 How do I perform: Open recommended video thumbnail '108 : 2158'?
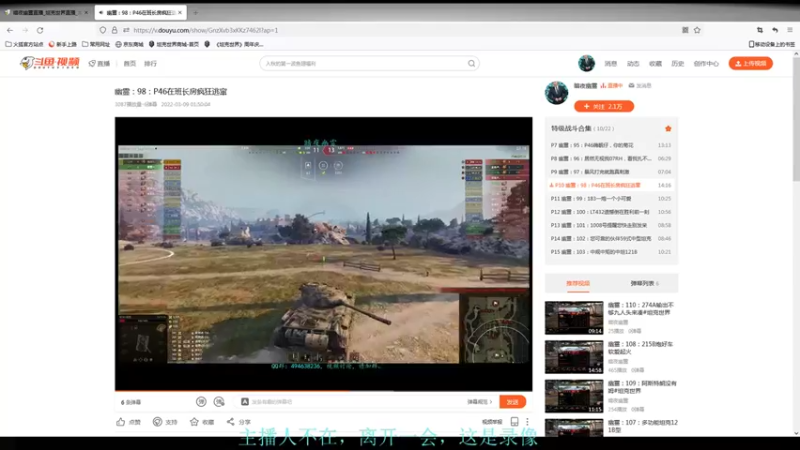pos(574,357)
